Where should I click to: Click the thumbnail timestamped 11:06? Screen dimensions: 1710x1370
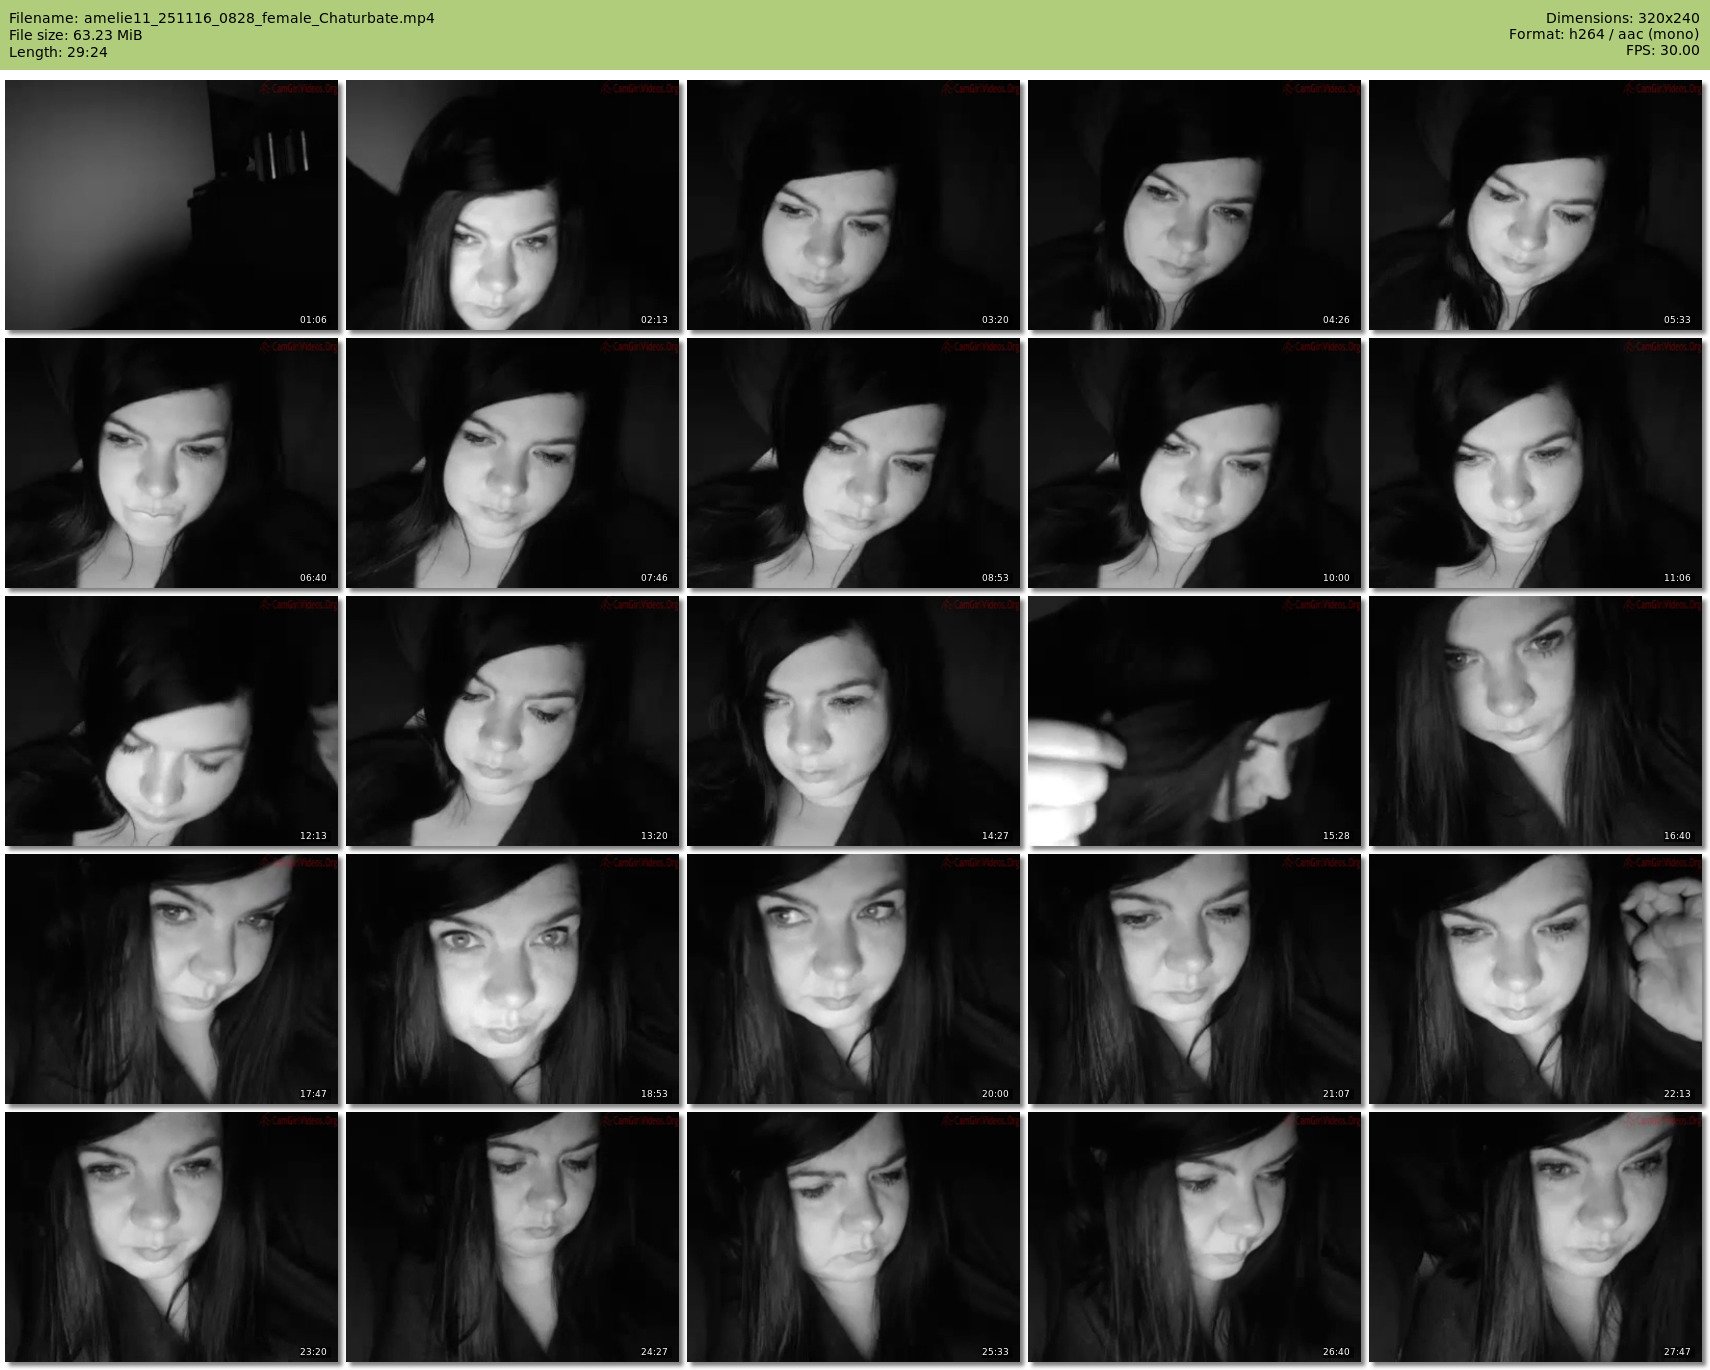pos(1535,463)
